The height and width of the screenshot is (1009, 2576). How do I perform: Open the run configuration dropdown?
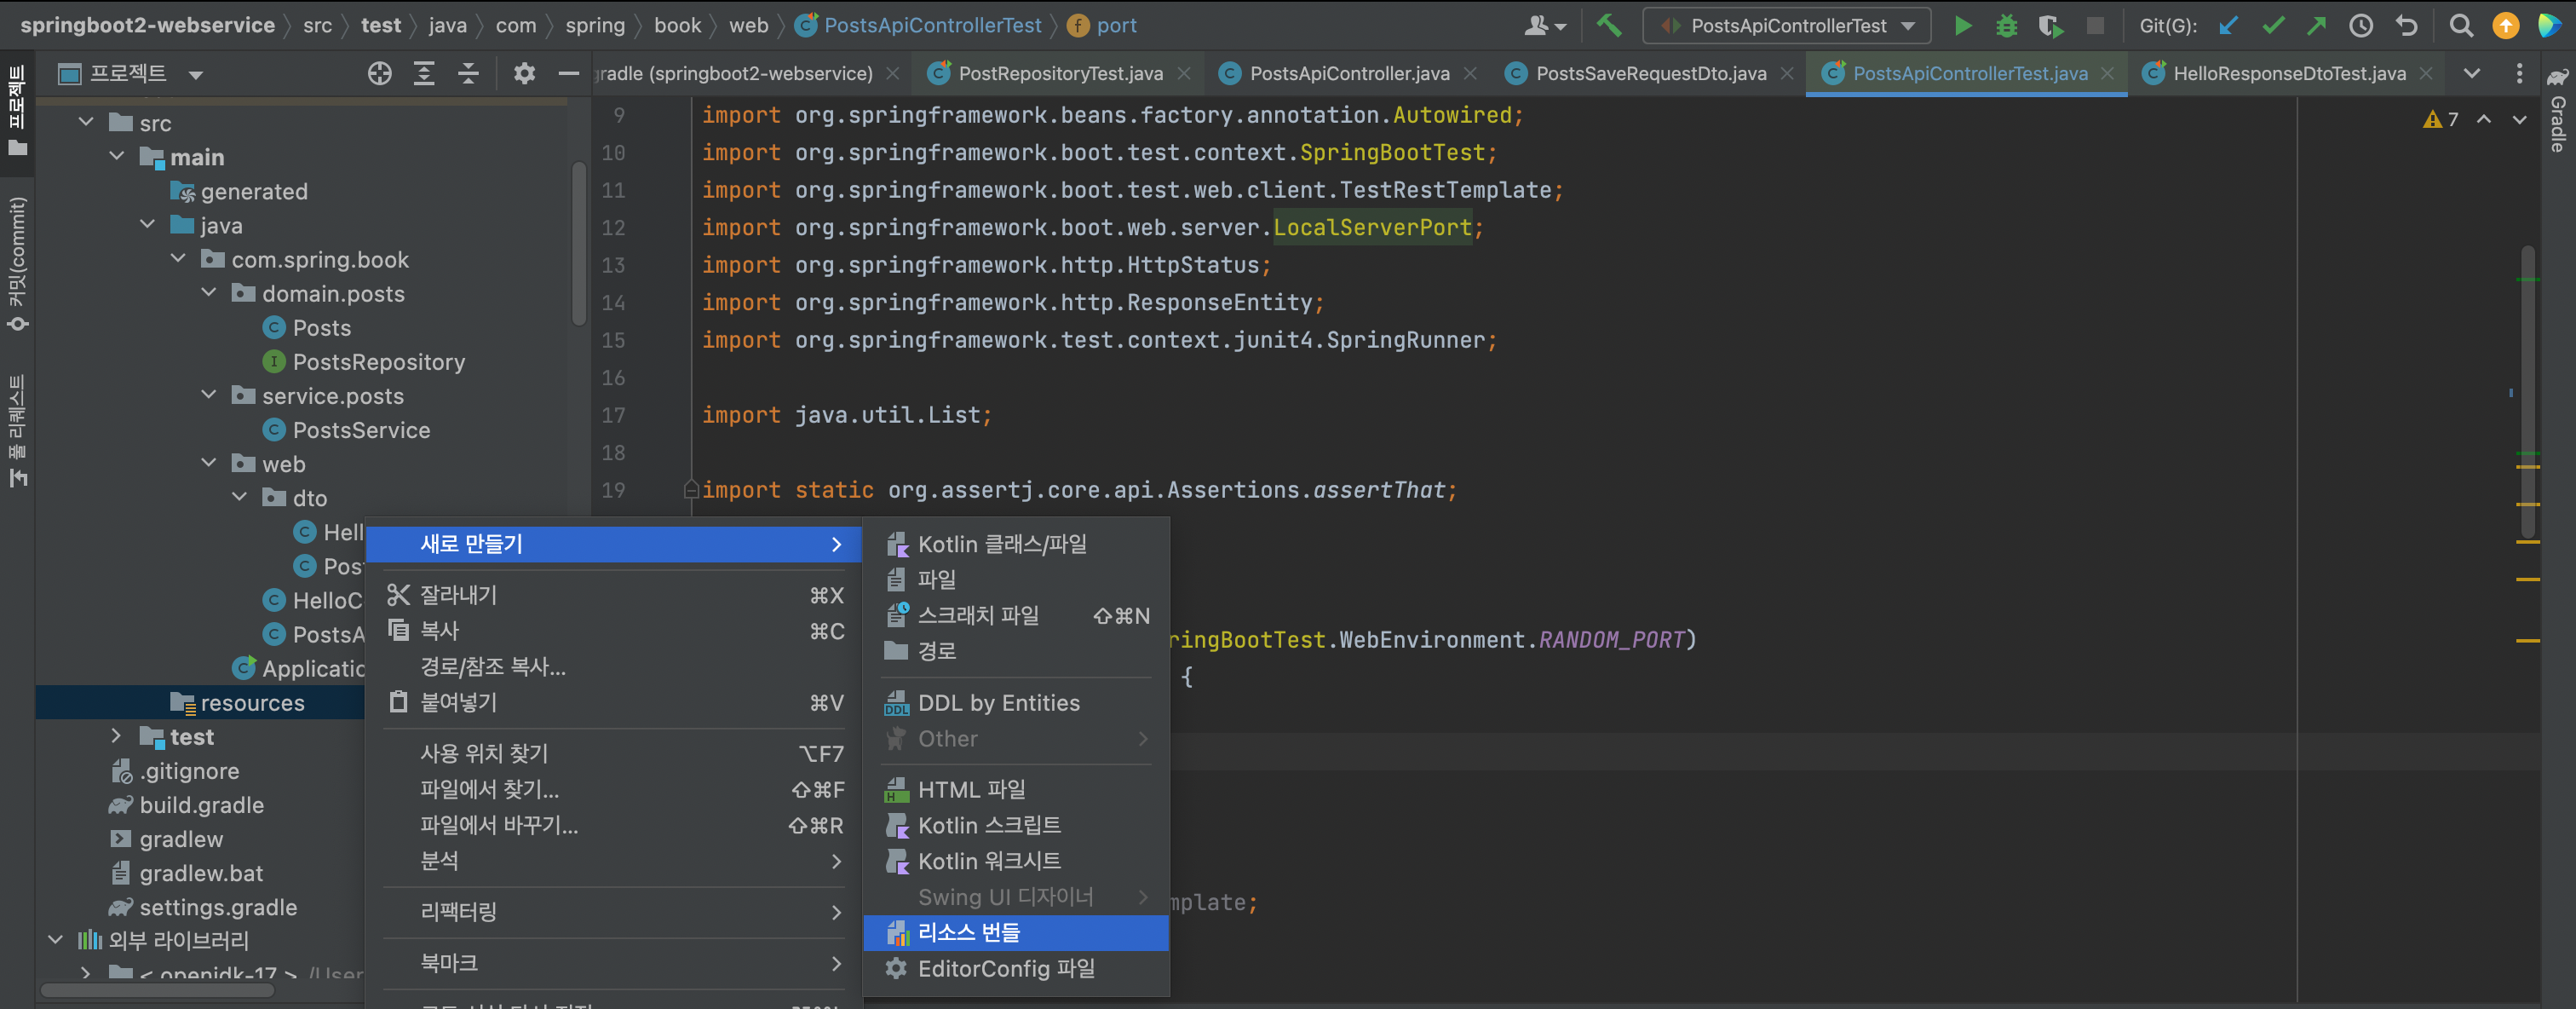pos(1786,26)
